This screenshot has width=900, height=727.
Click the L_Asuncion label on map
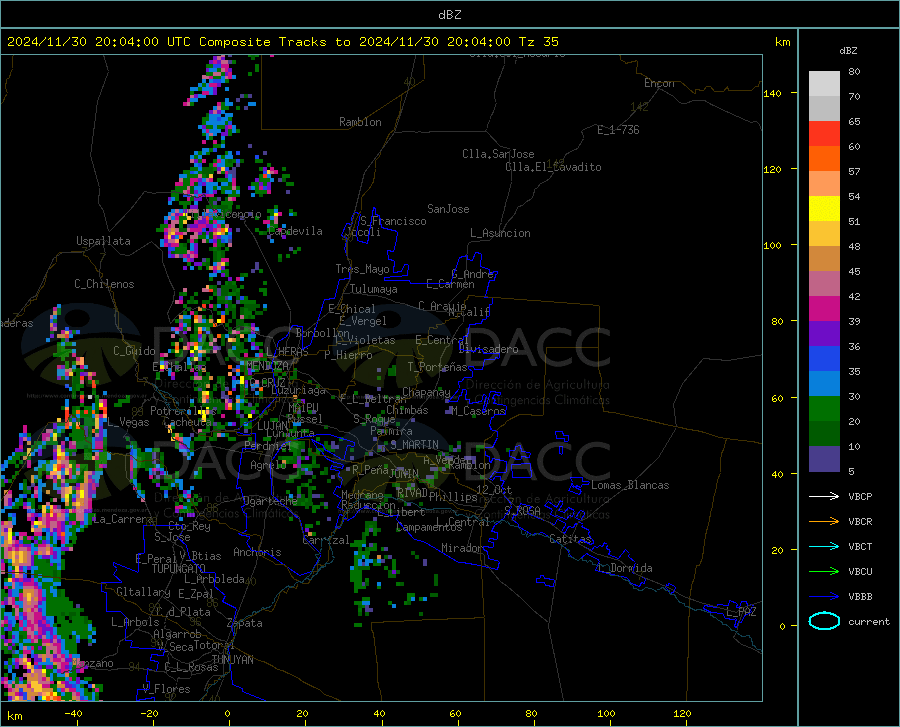coord(500,233)
